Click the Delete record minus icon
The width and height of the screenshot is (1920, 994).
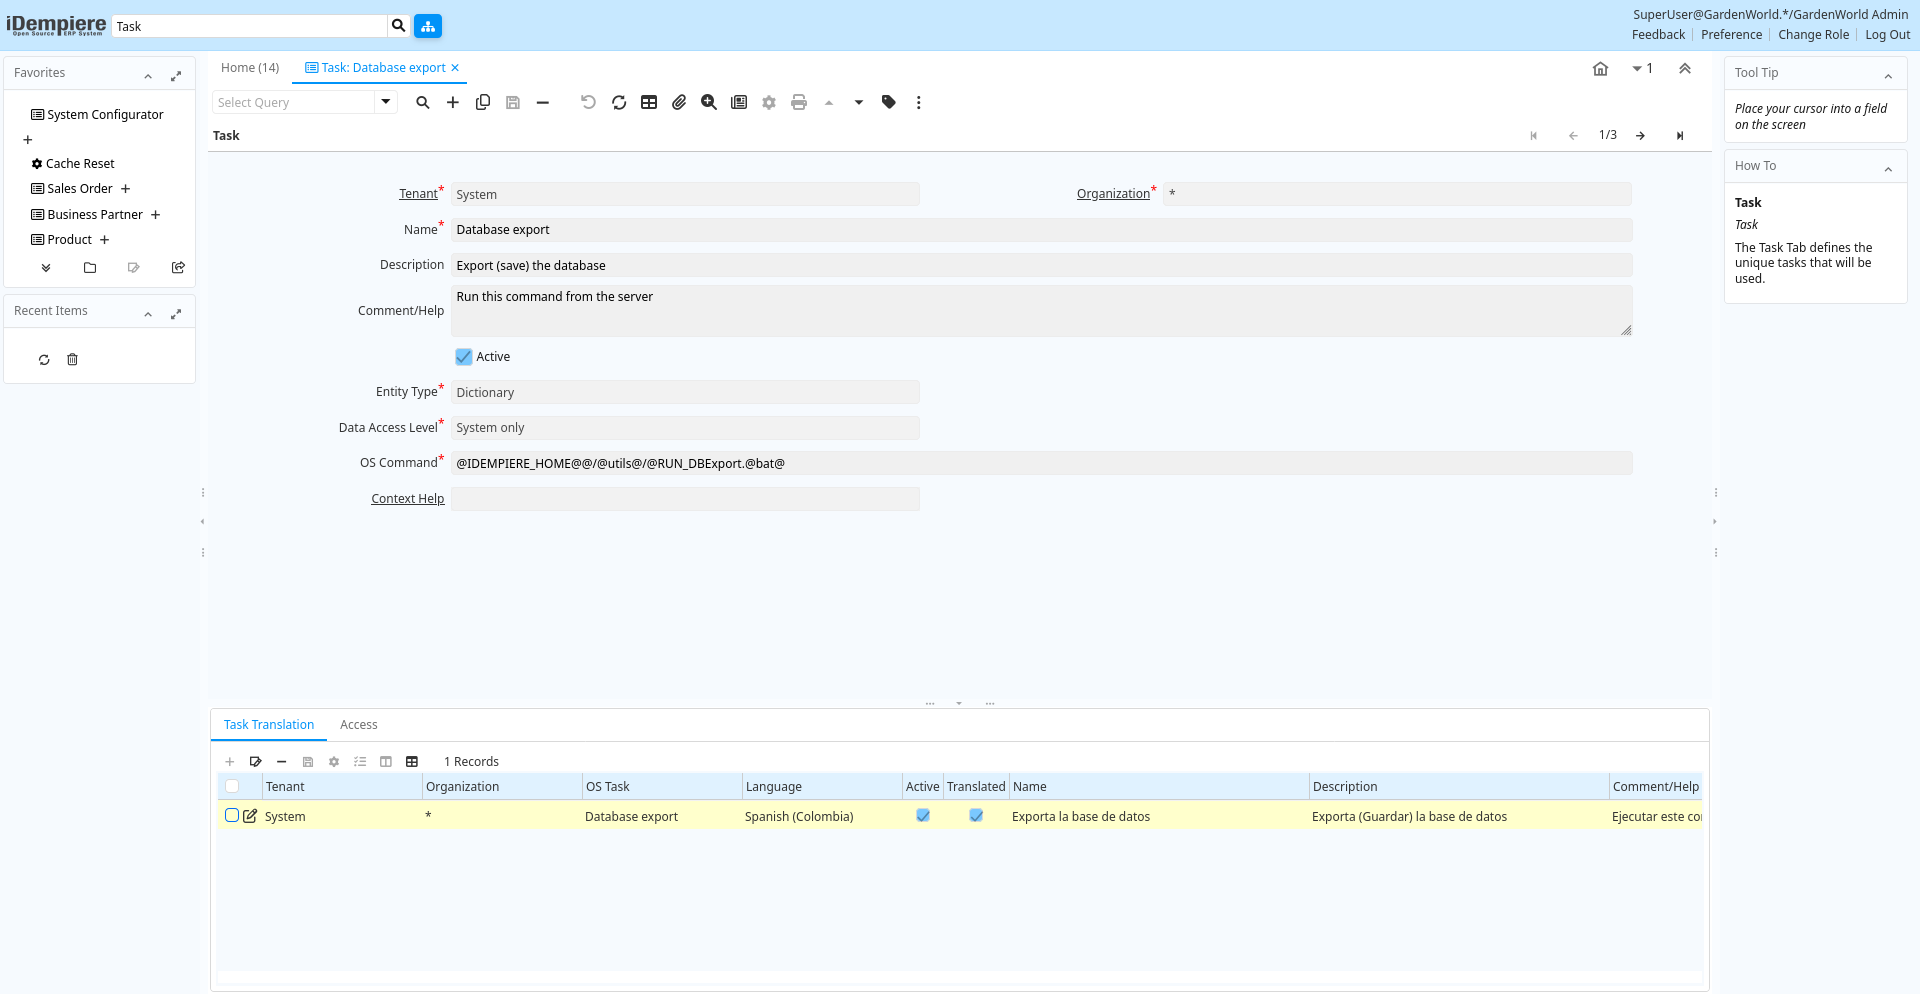point(543,102)
